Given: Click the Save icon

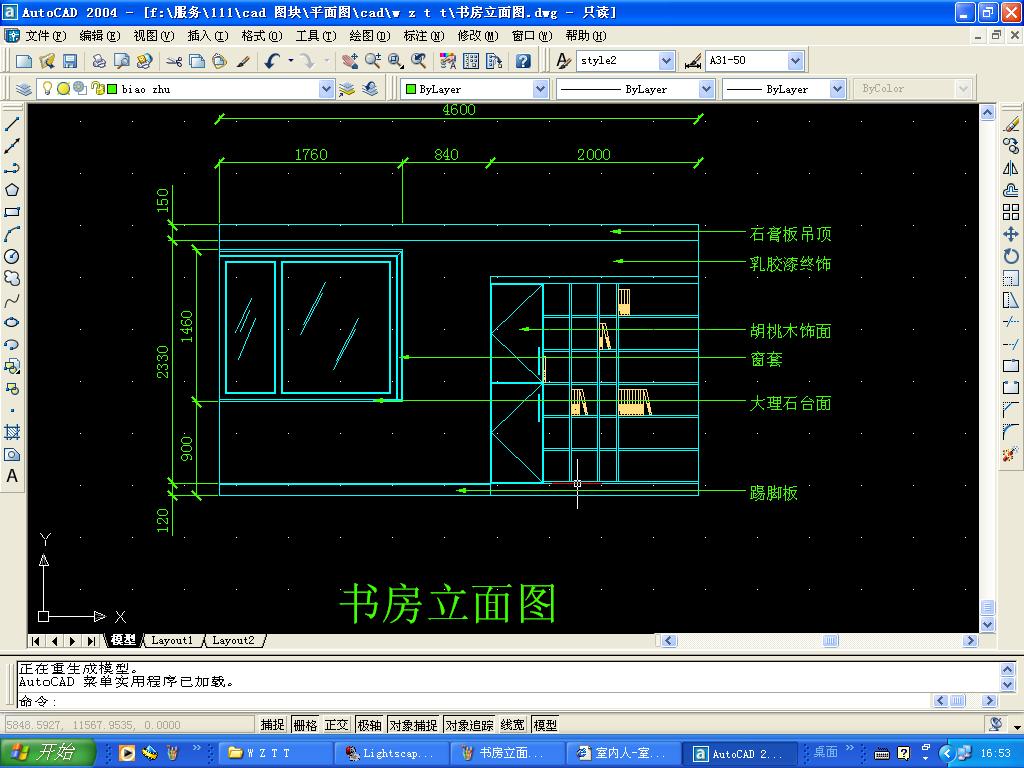Looking at the screenshot, I should pyautogui.click(x=70, y=61).
